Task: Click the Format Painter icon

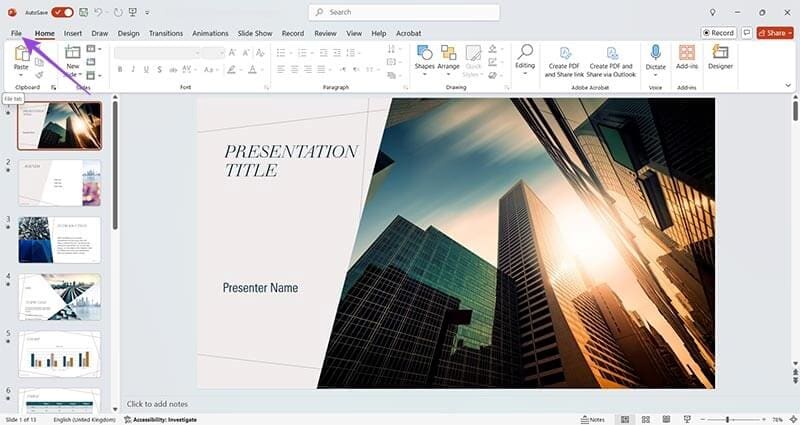Action: coord(39,74)
